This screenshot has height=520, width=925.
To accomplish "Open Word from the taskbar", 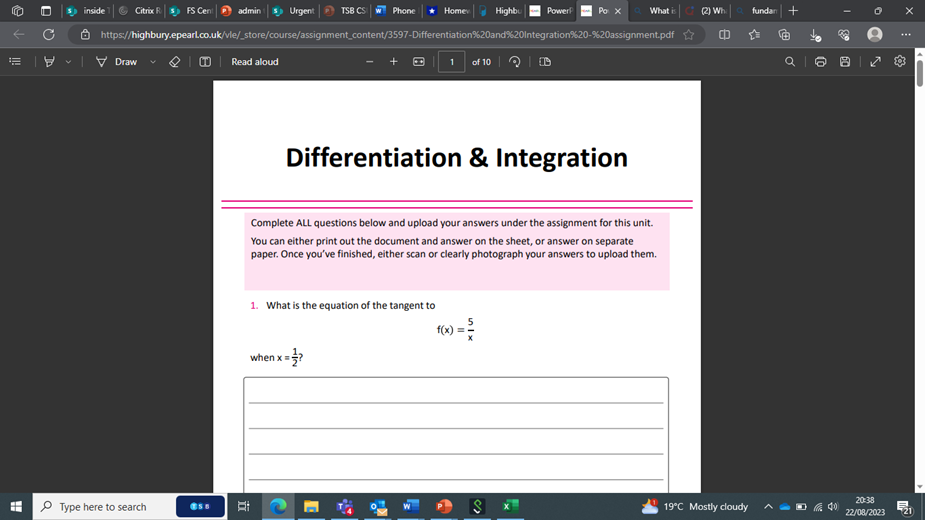I will coord(411,506).
